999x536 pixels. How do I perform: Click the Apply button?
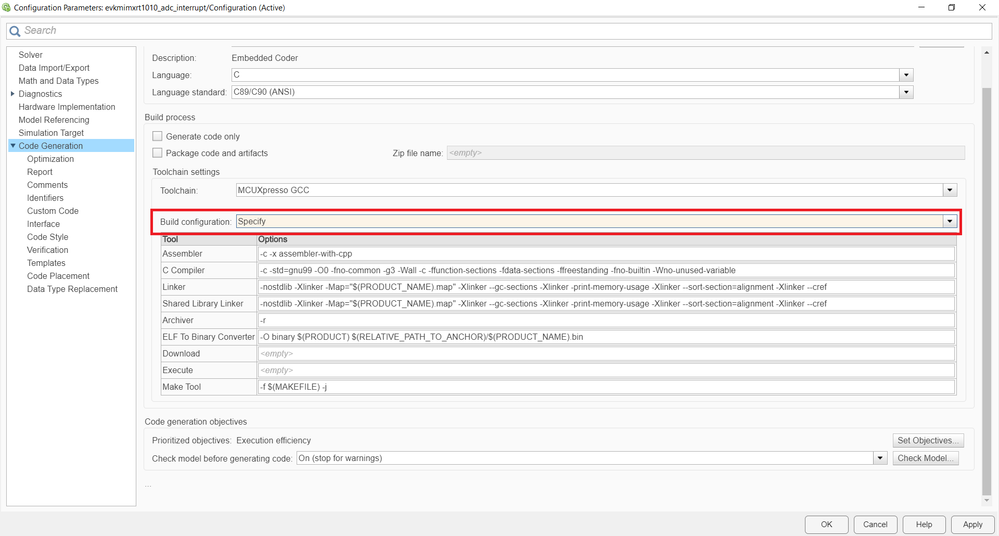click(972, 525)
